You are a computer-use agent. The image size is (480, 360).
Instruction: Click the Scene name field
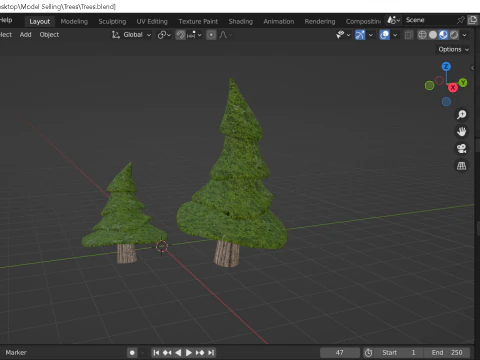tap(428, 20)
